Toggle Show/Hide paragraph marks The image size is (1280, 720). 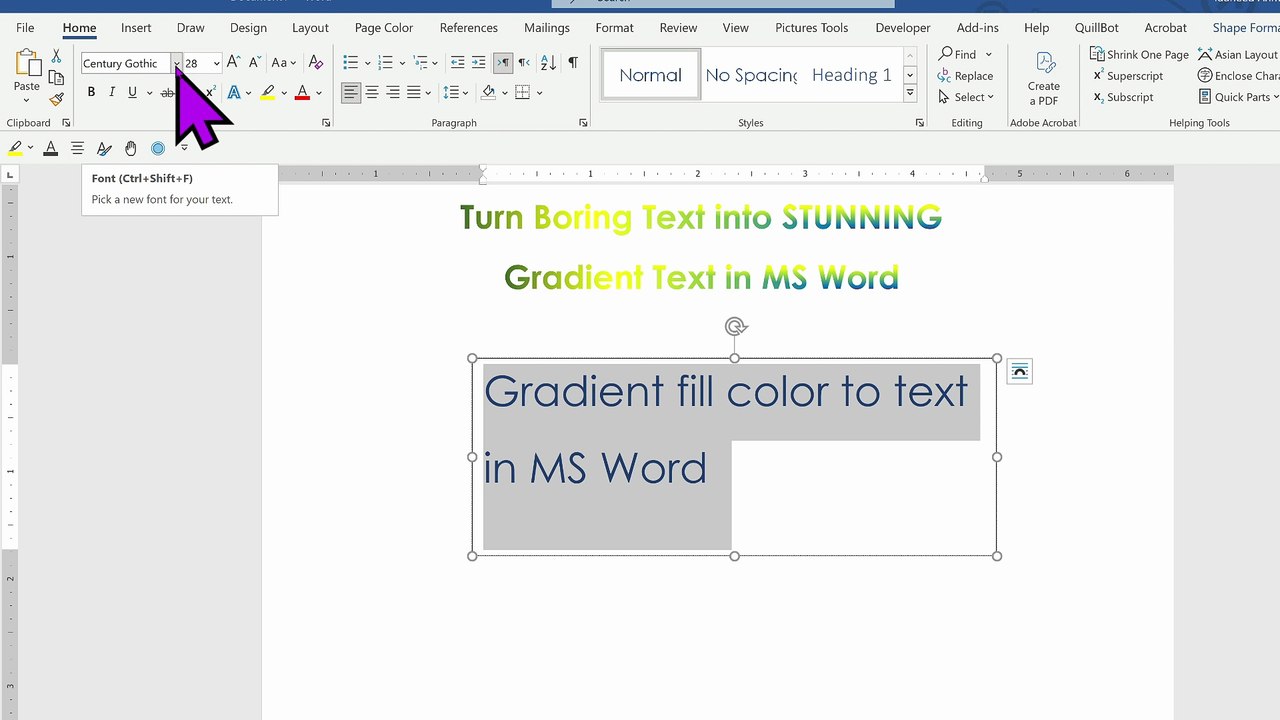tap(573, 63)
